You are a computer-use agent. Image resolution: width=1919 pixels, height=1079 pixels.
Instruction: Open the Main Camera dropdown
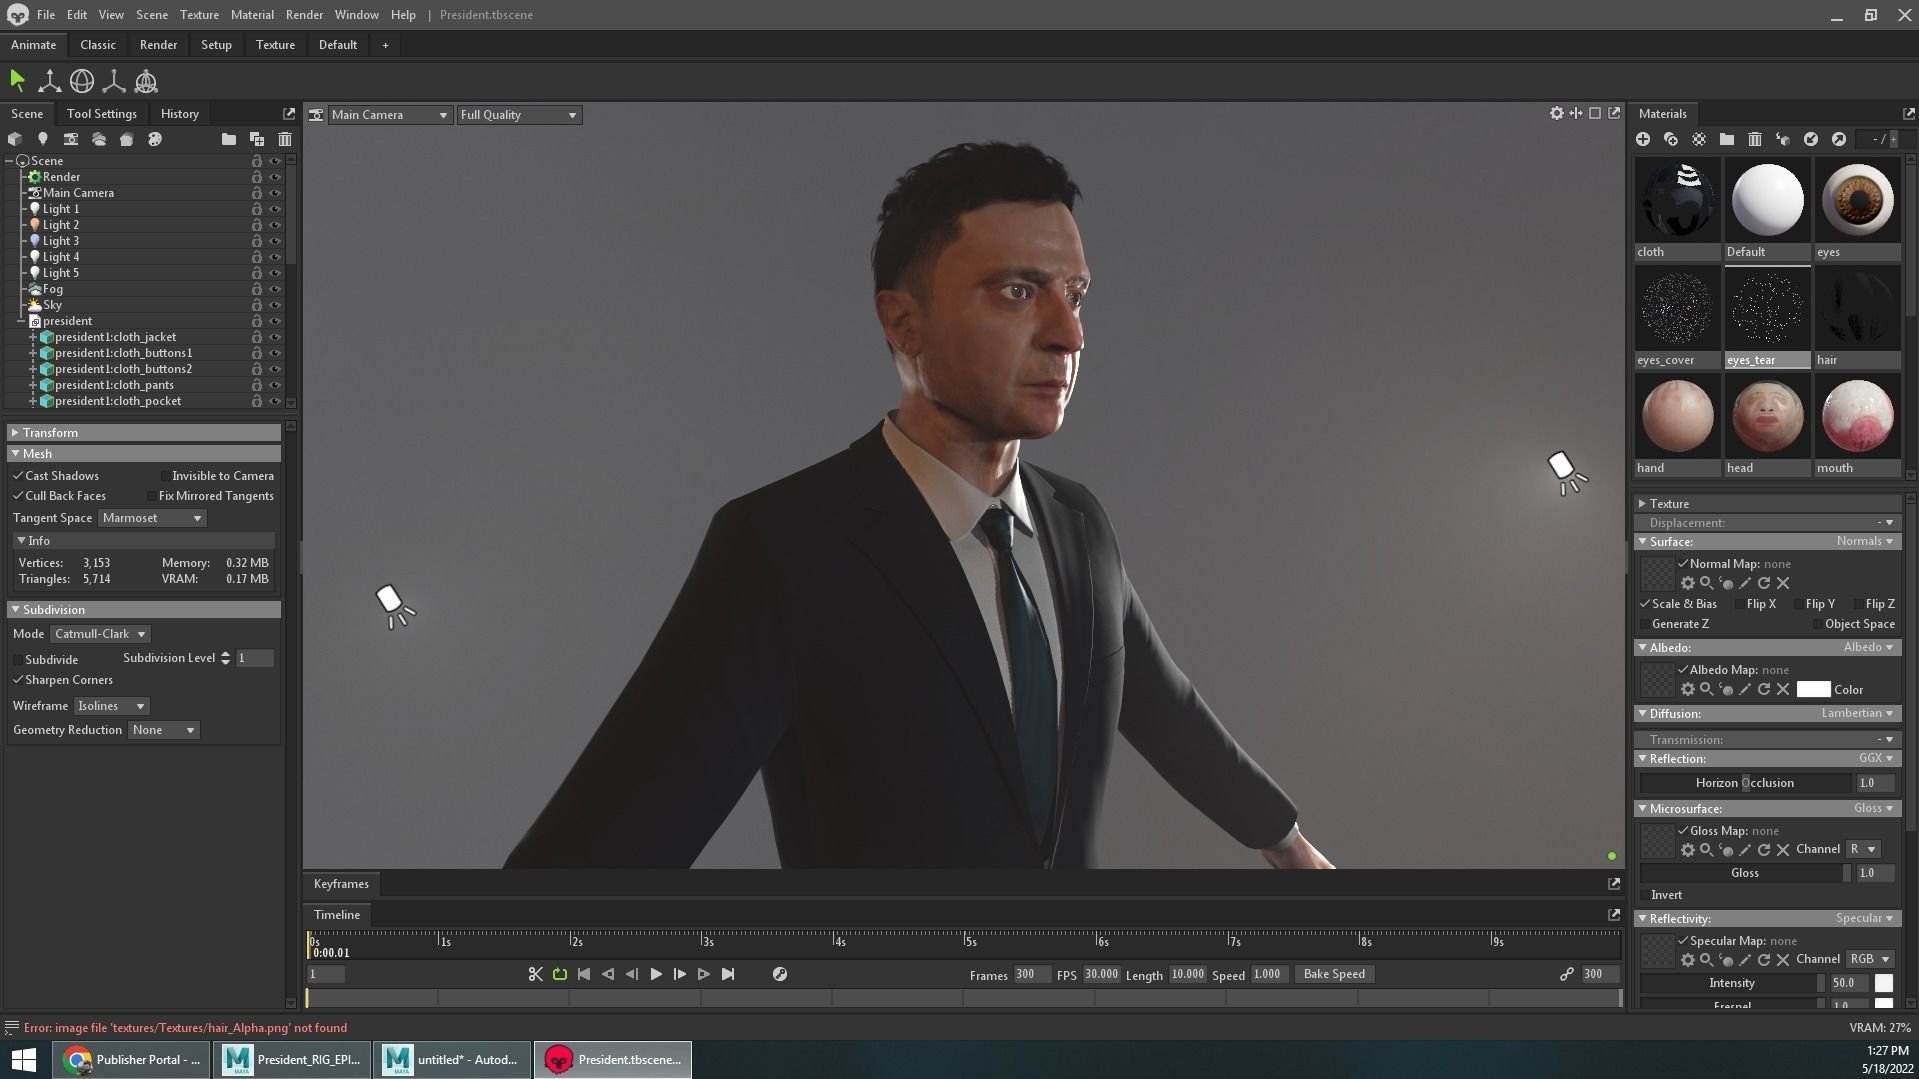(x=389, y=115)
